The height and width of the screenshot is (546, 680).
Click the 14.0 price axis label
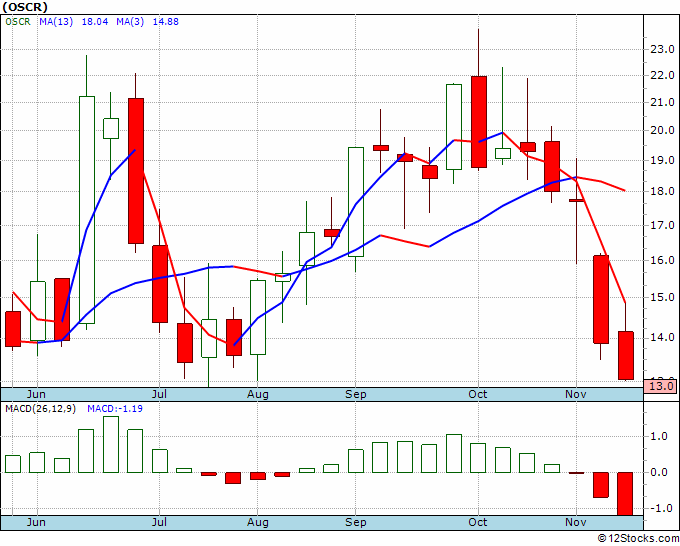(662, 337)
